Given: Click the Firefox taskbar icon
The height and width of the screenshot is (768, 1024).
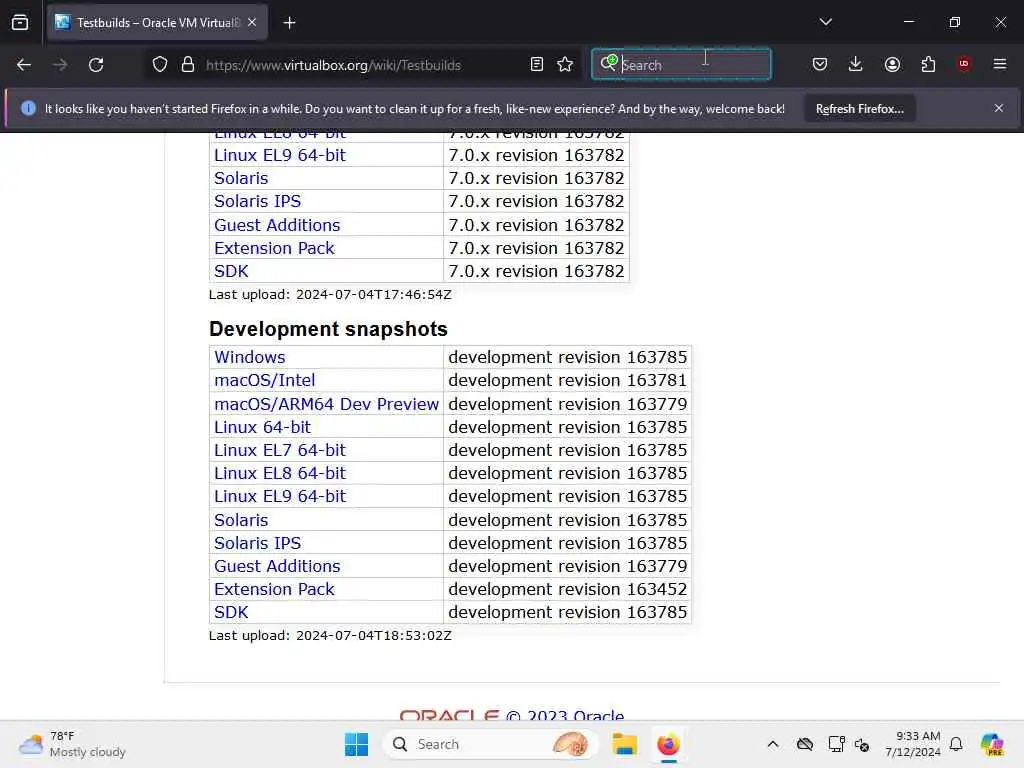Looking at the screenshot, I should [x=668, y=744].
